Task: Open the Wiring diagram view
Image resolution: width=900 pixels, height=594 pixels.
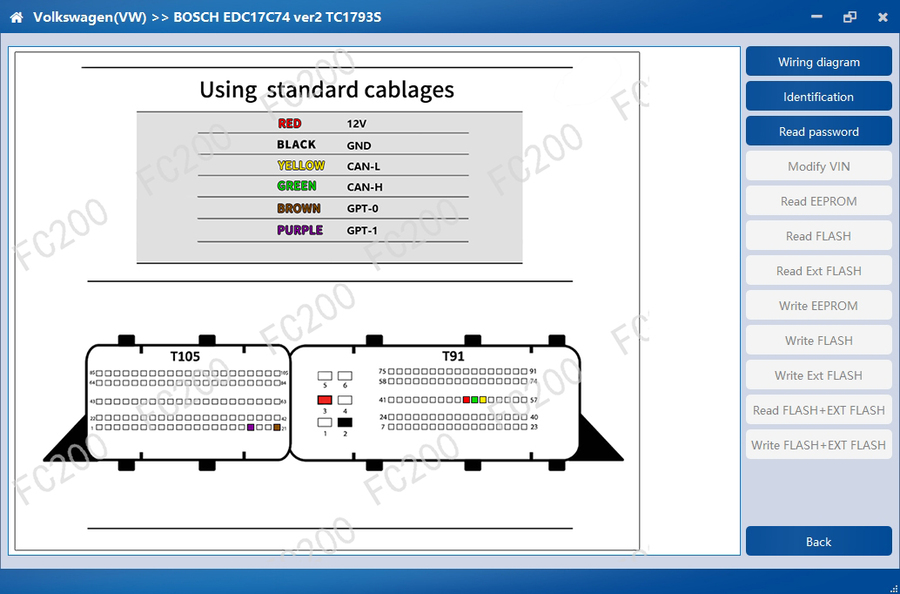Action: click(x=818, y=62)
